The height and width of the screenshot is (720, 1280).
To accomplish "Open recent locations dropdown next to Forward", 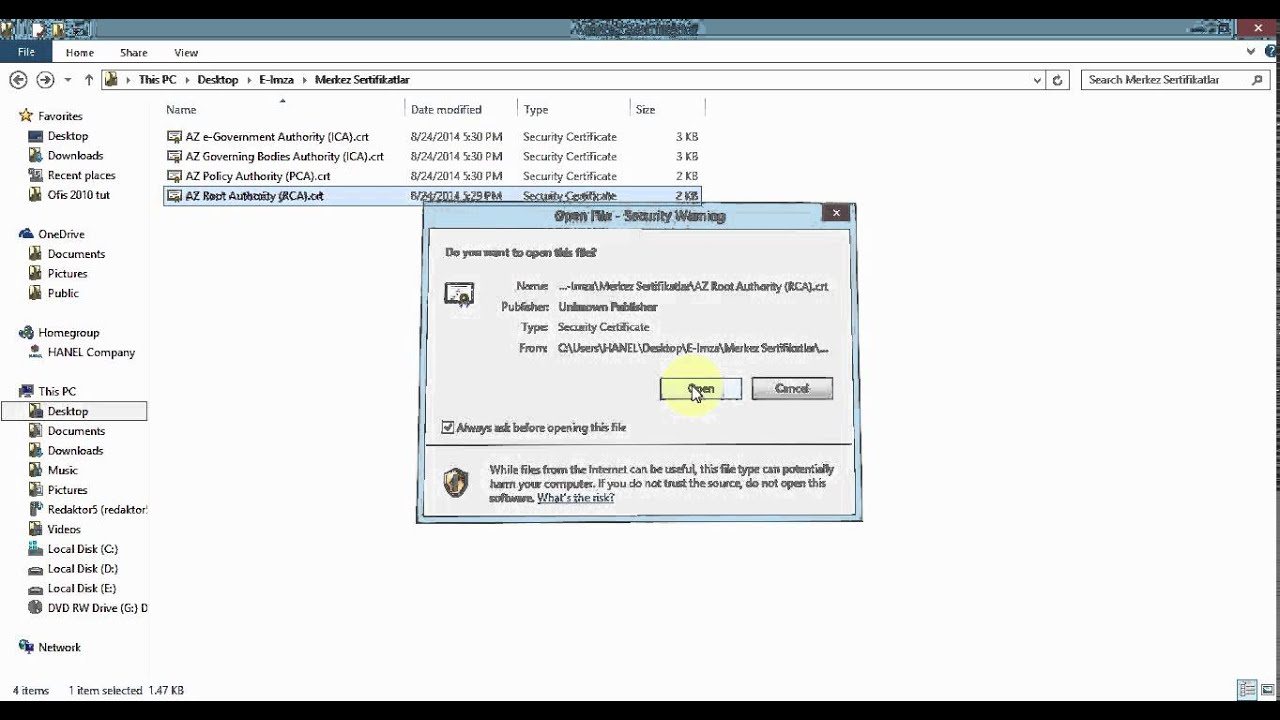I will [68, 80].
